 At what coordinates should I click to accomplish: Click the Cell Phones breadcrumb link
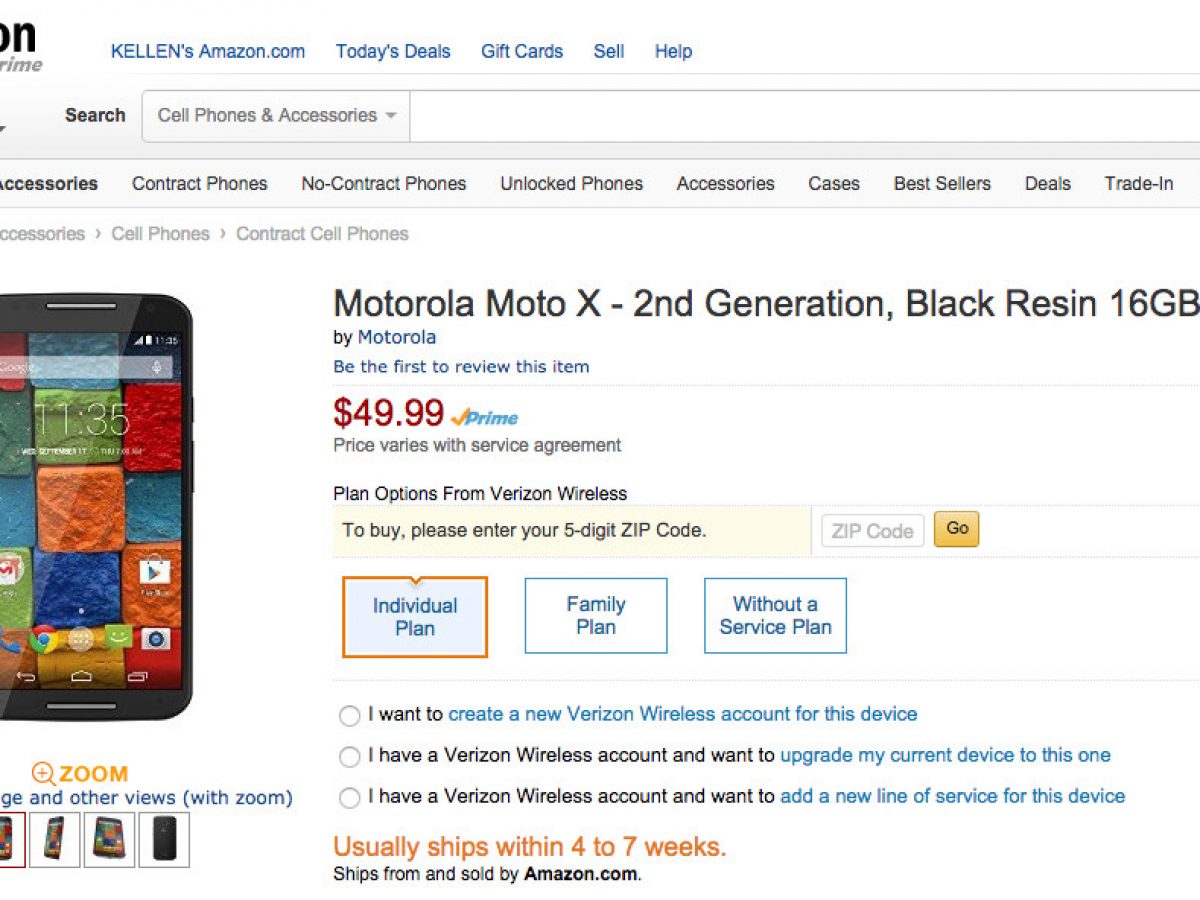[x=160, y=233]
